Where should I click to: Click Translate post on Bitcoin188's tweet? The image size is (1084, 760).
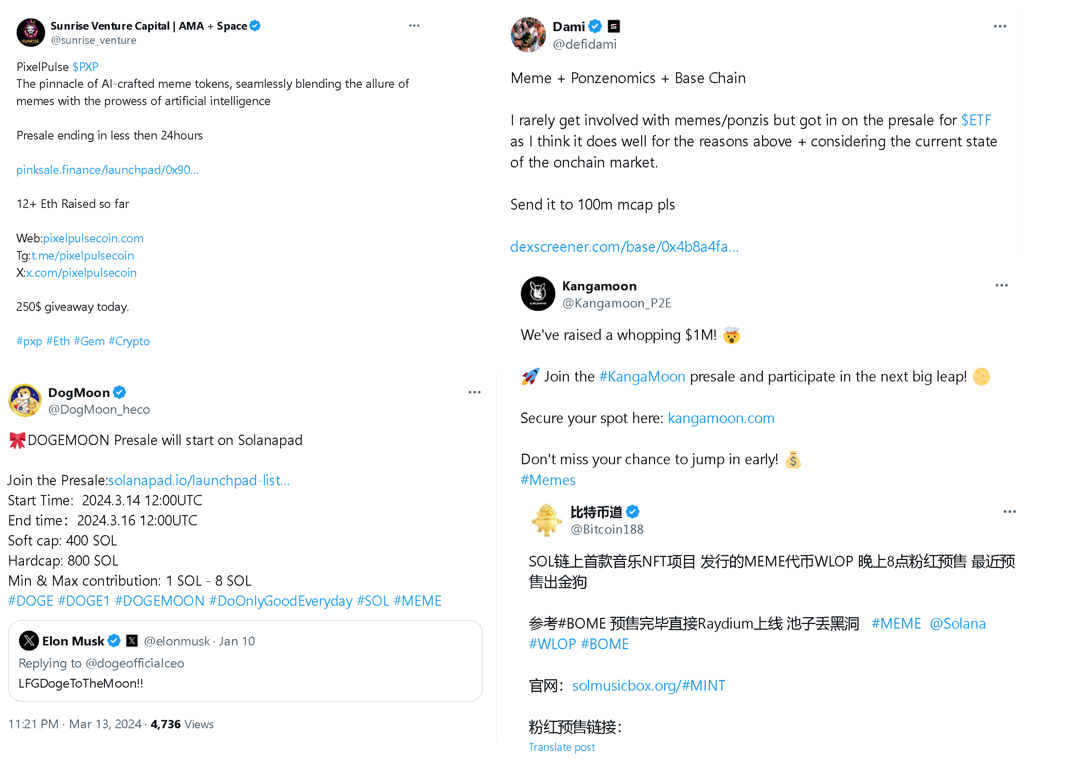(x=561, y=746)
